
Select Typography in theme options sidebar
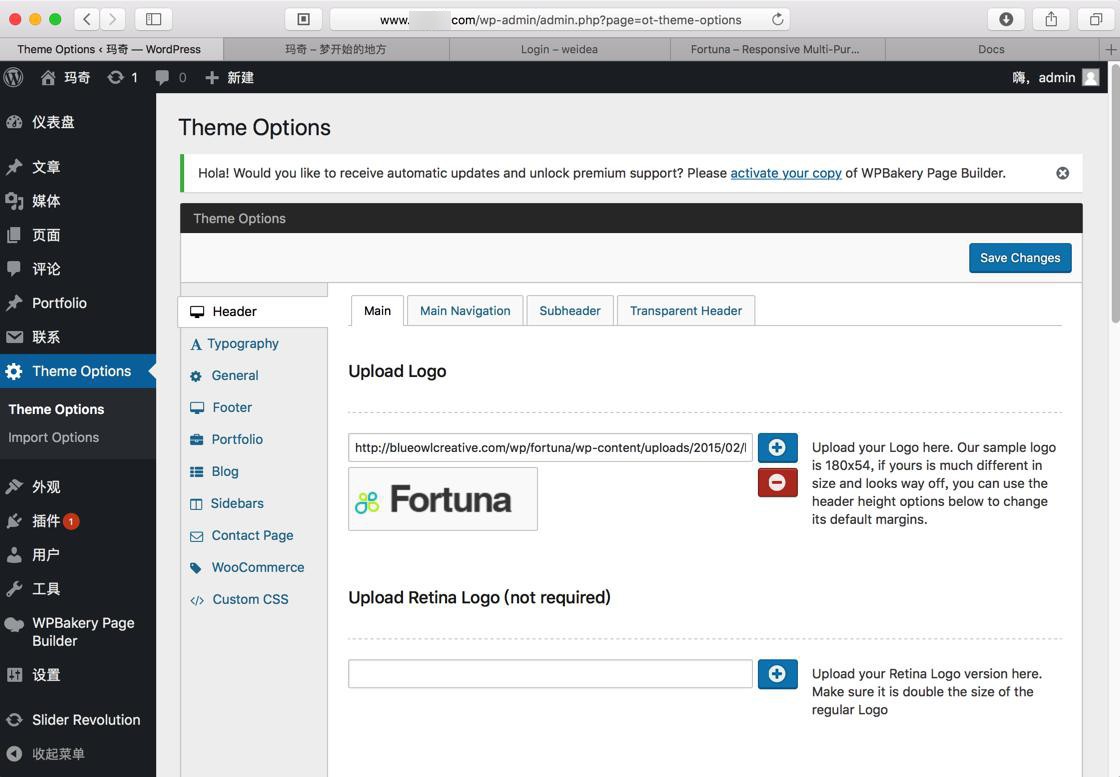242,343
